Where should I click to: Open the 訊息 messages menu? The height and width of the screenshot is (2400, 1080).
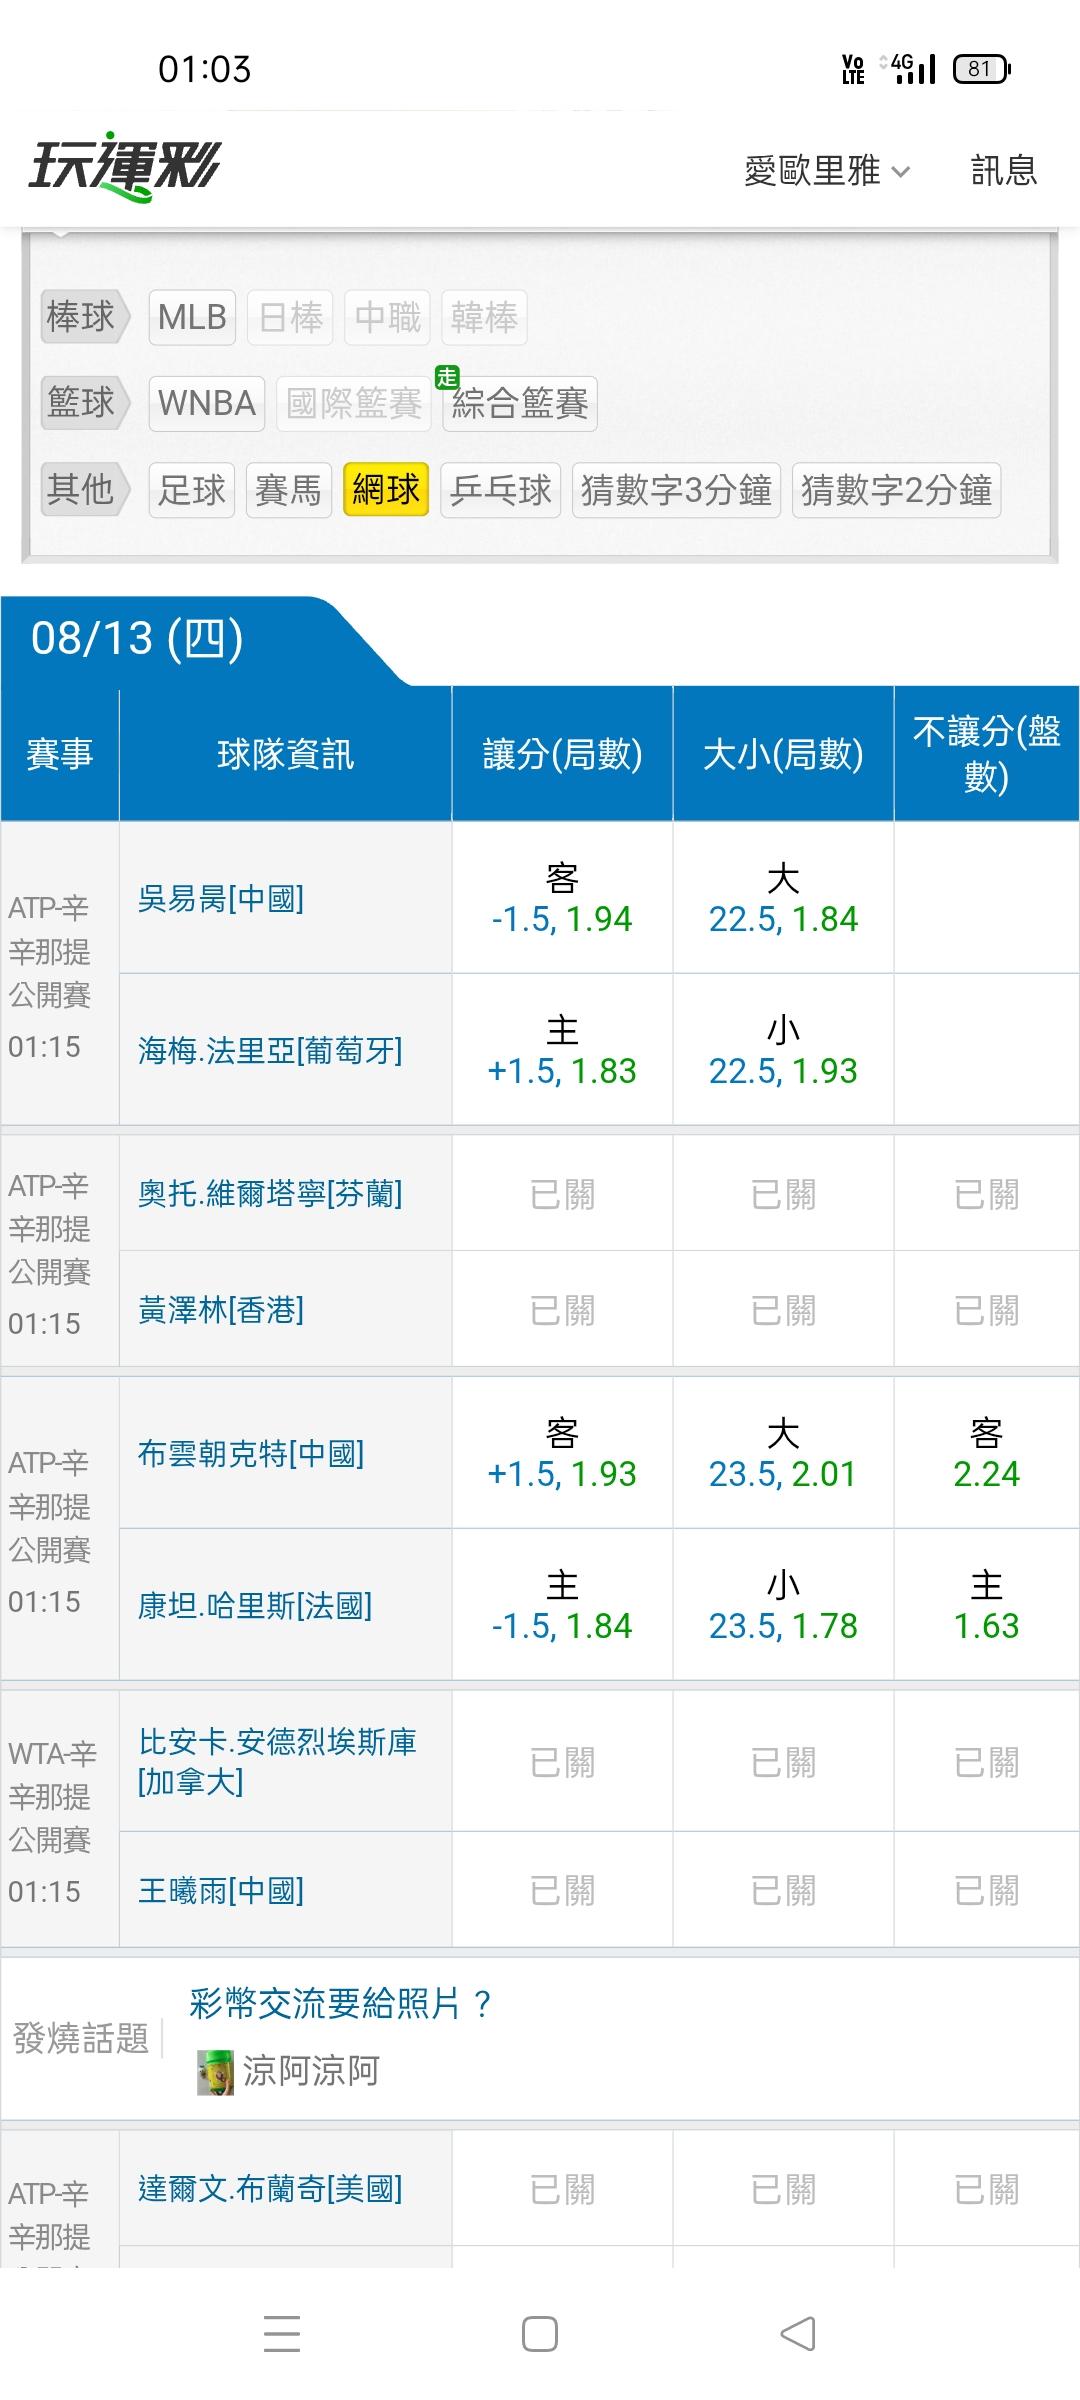[1004, 170]
